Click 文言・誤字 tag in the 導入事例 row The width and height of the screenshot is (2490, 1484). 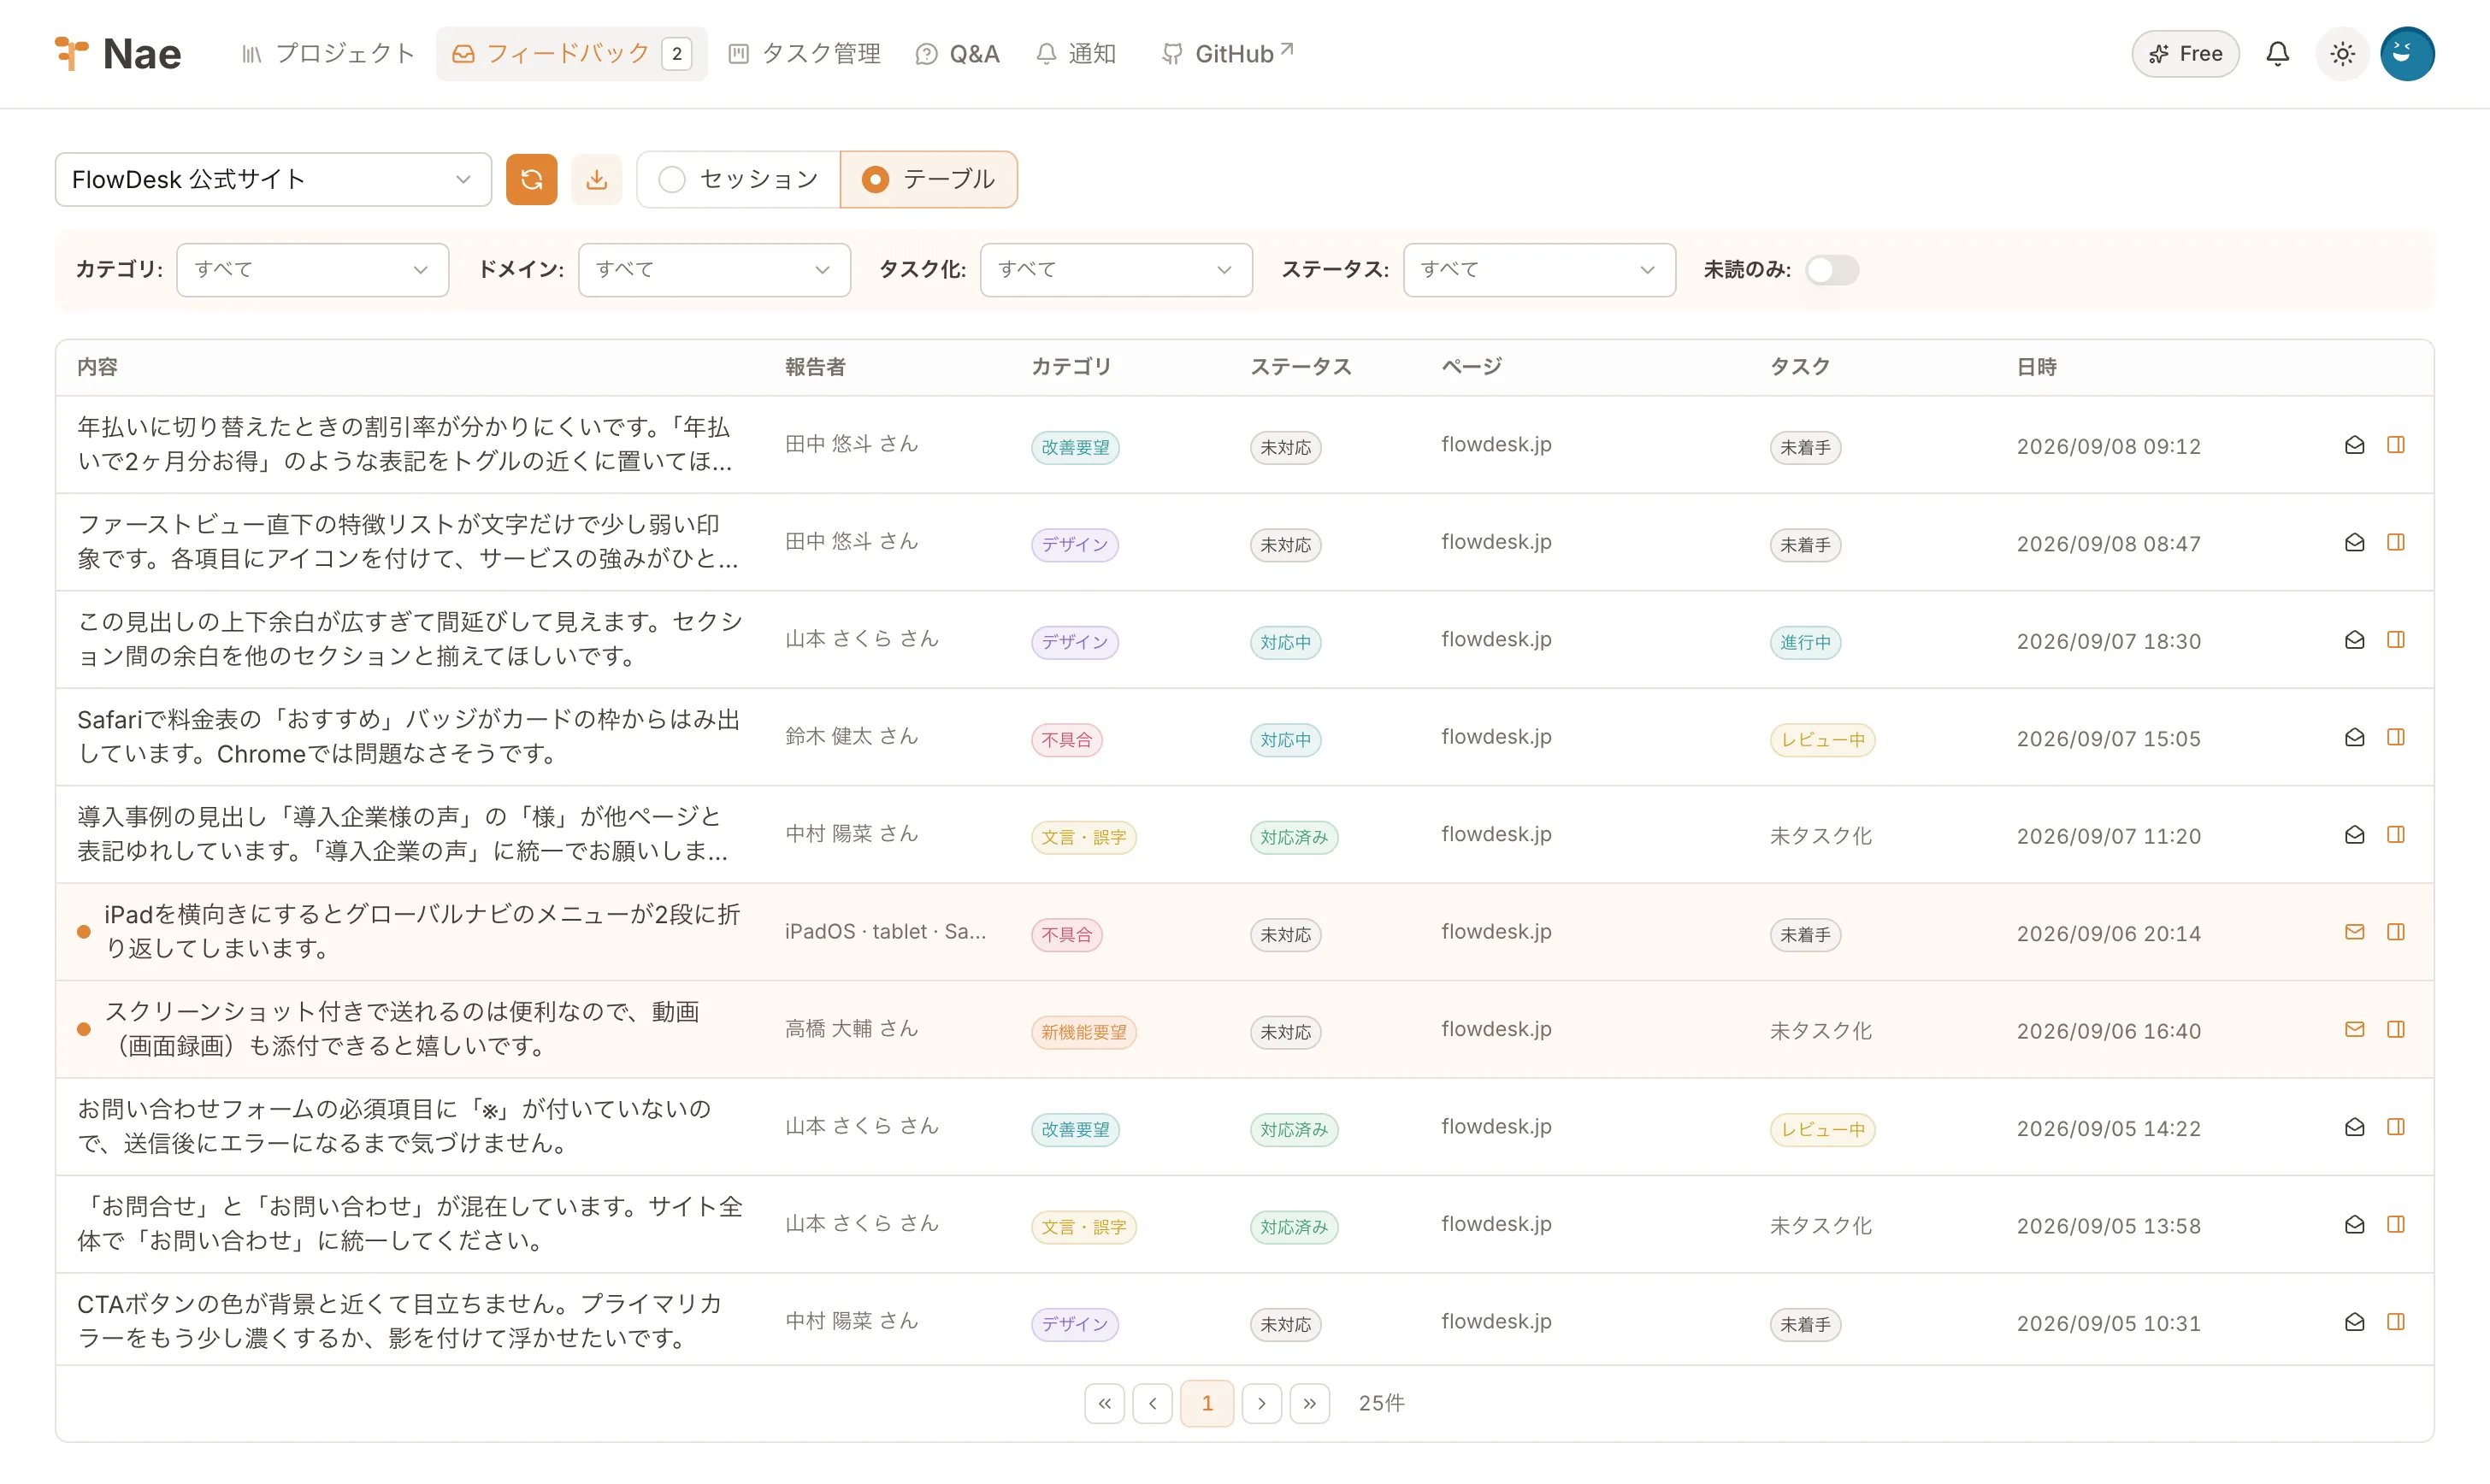click(x=1083, y=837)
